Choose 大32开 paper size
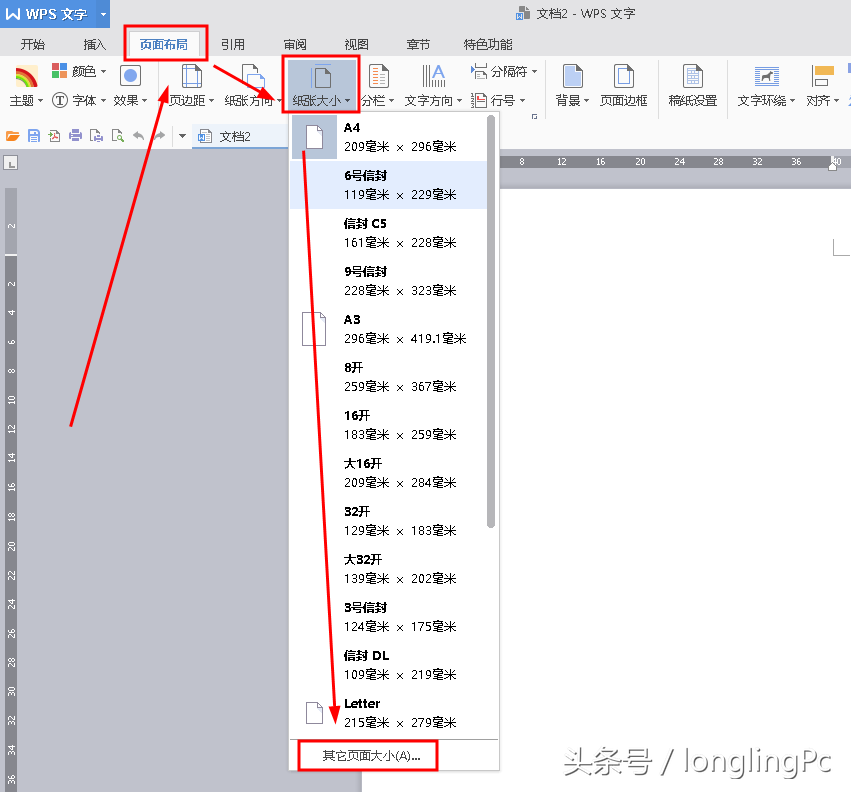 389,569
